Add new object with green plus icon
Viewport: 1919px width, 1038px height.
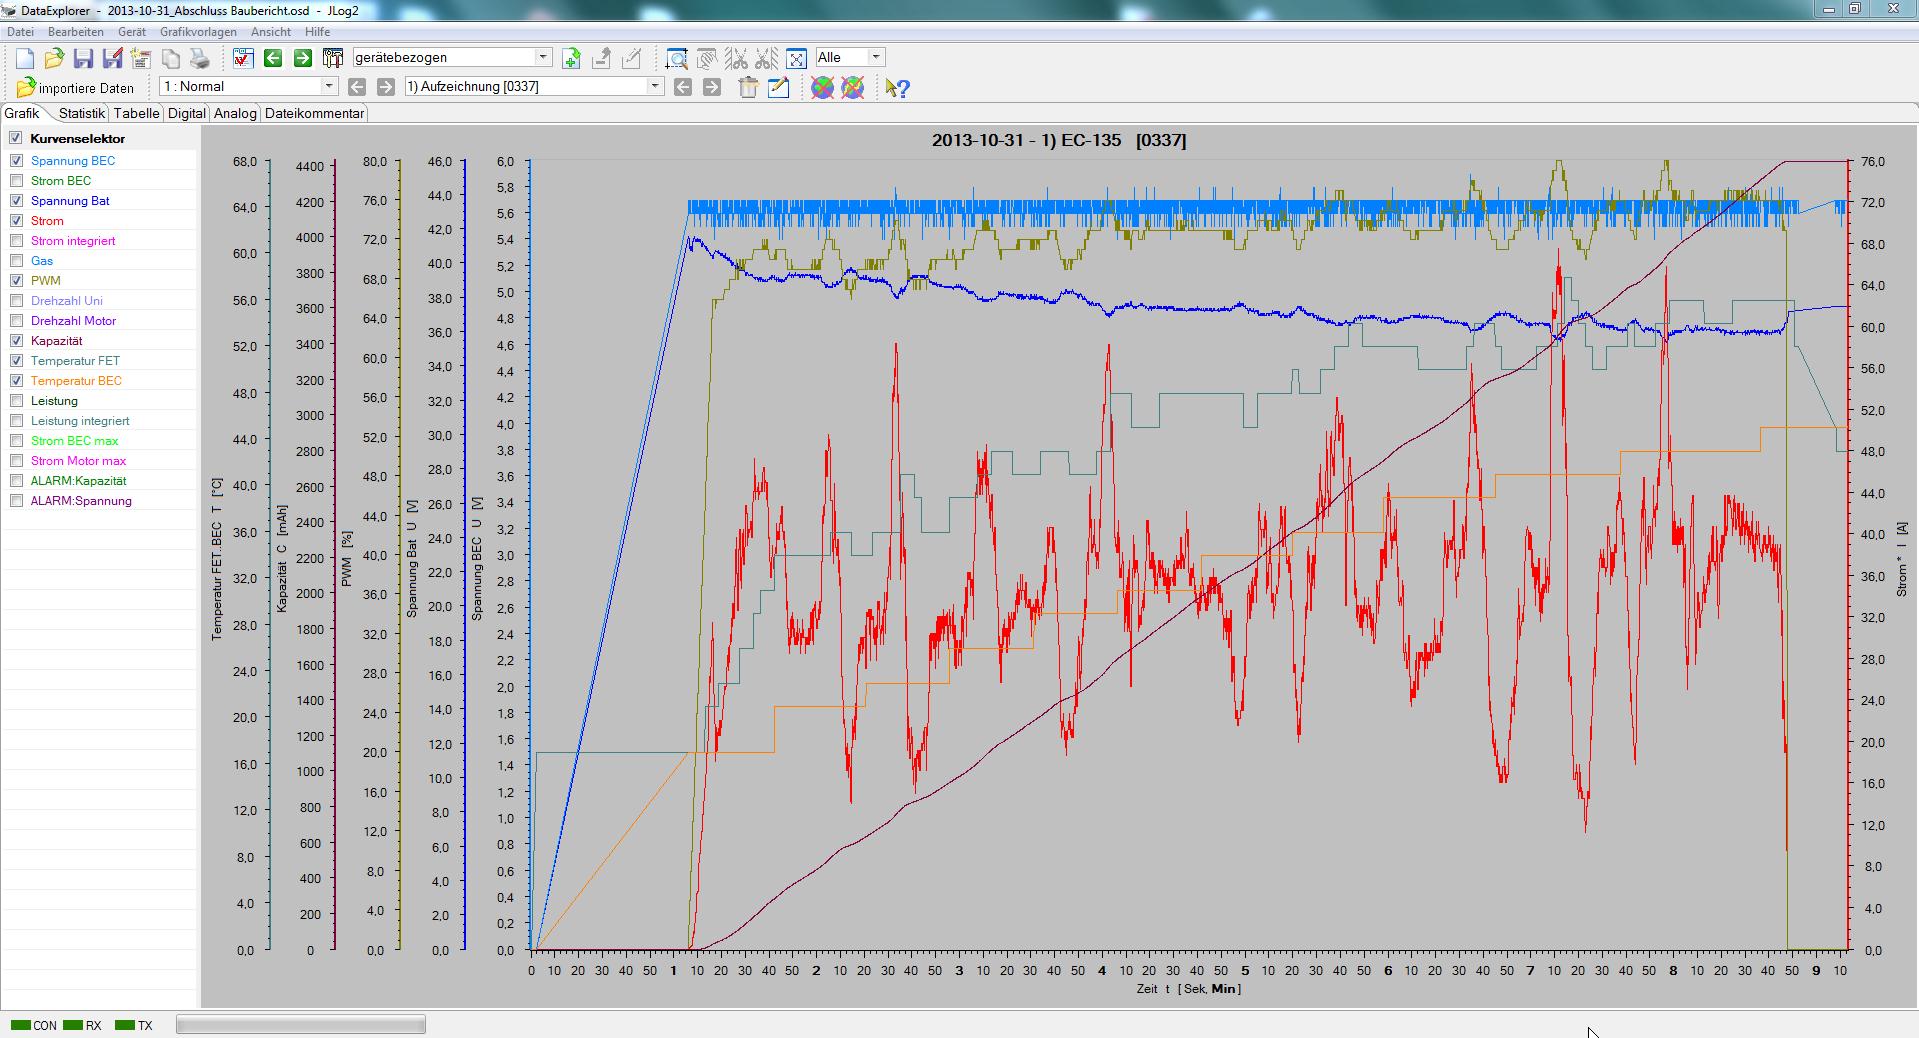coord(571,58)
